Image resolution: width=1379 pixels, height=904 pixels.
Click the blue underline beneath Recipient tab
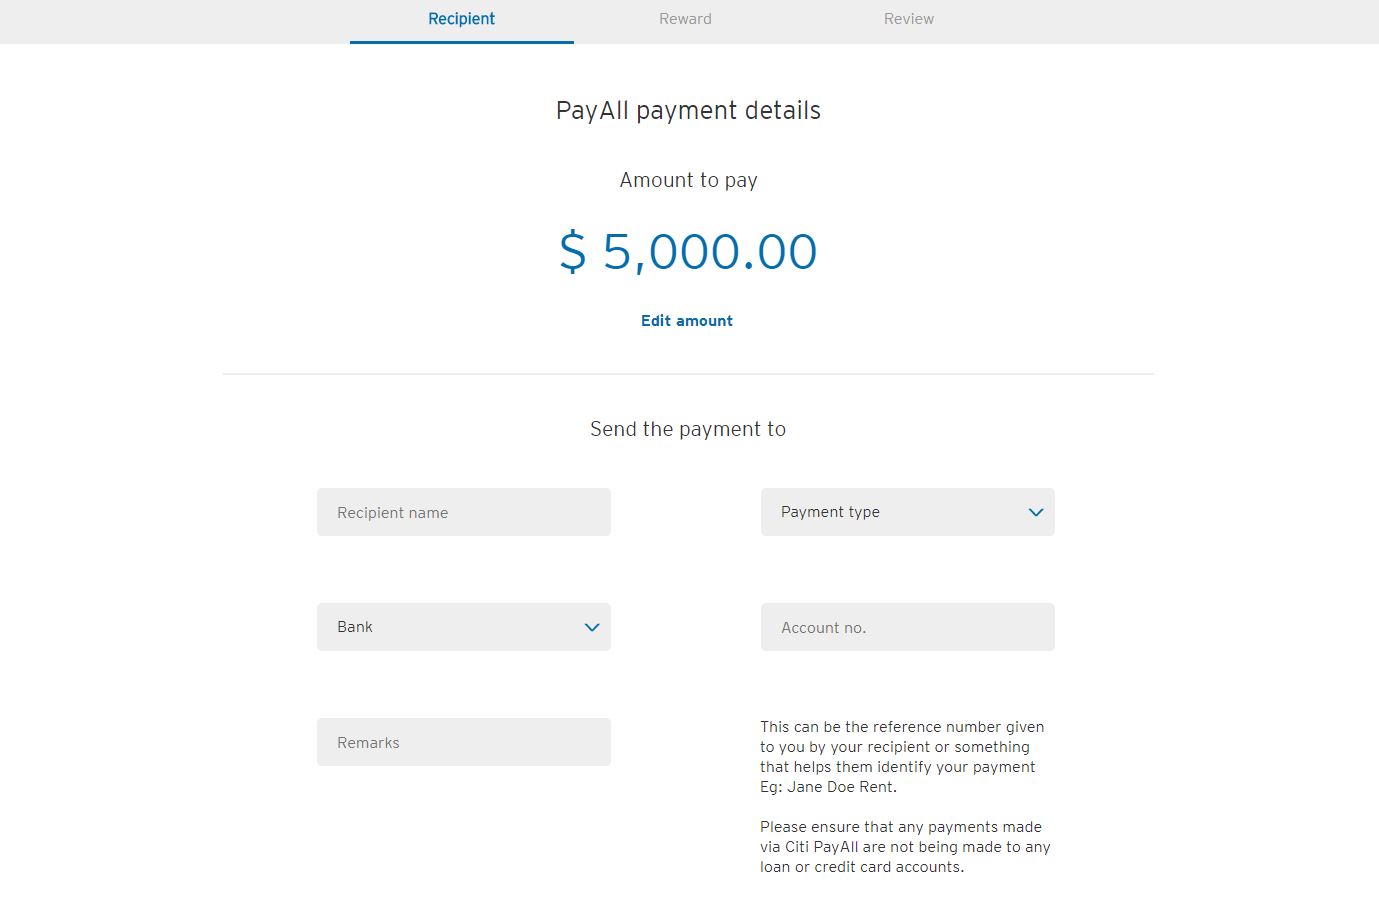[461, 42]
